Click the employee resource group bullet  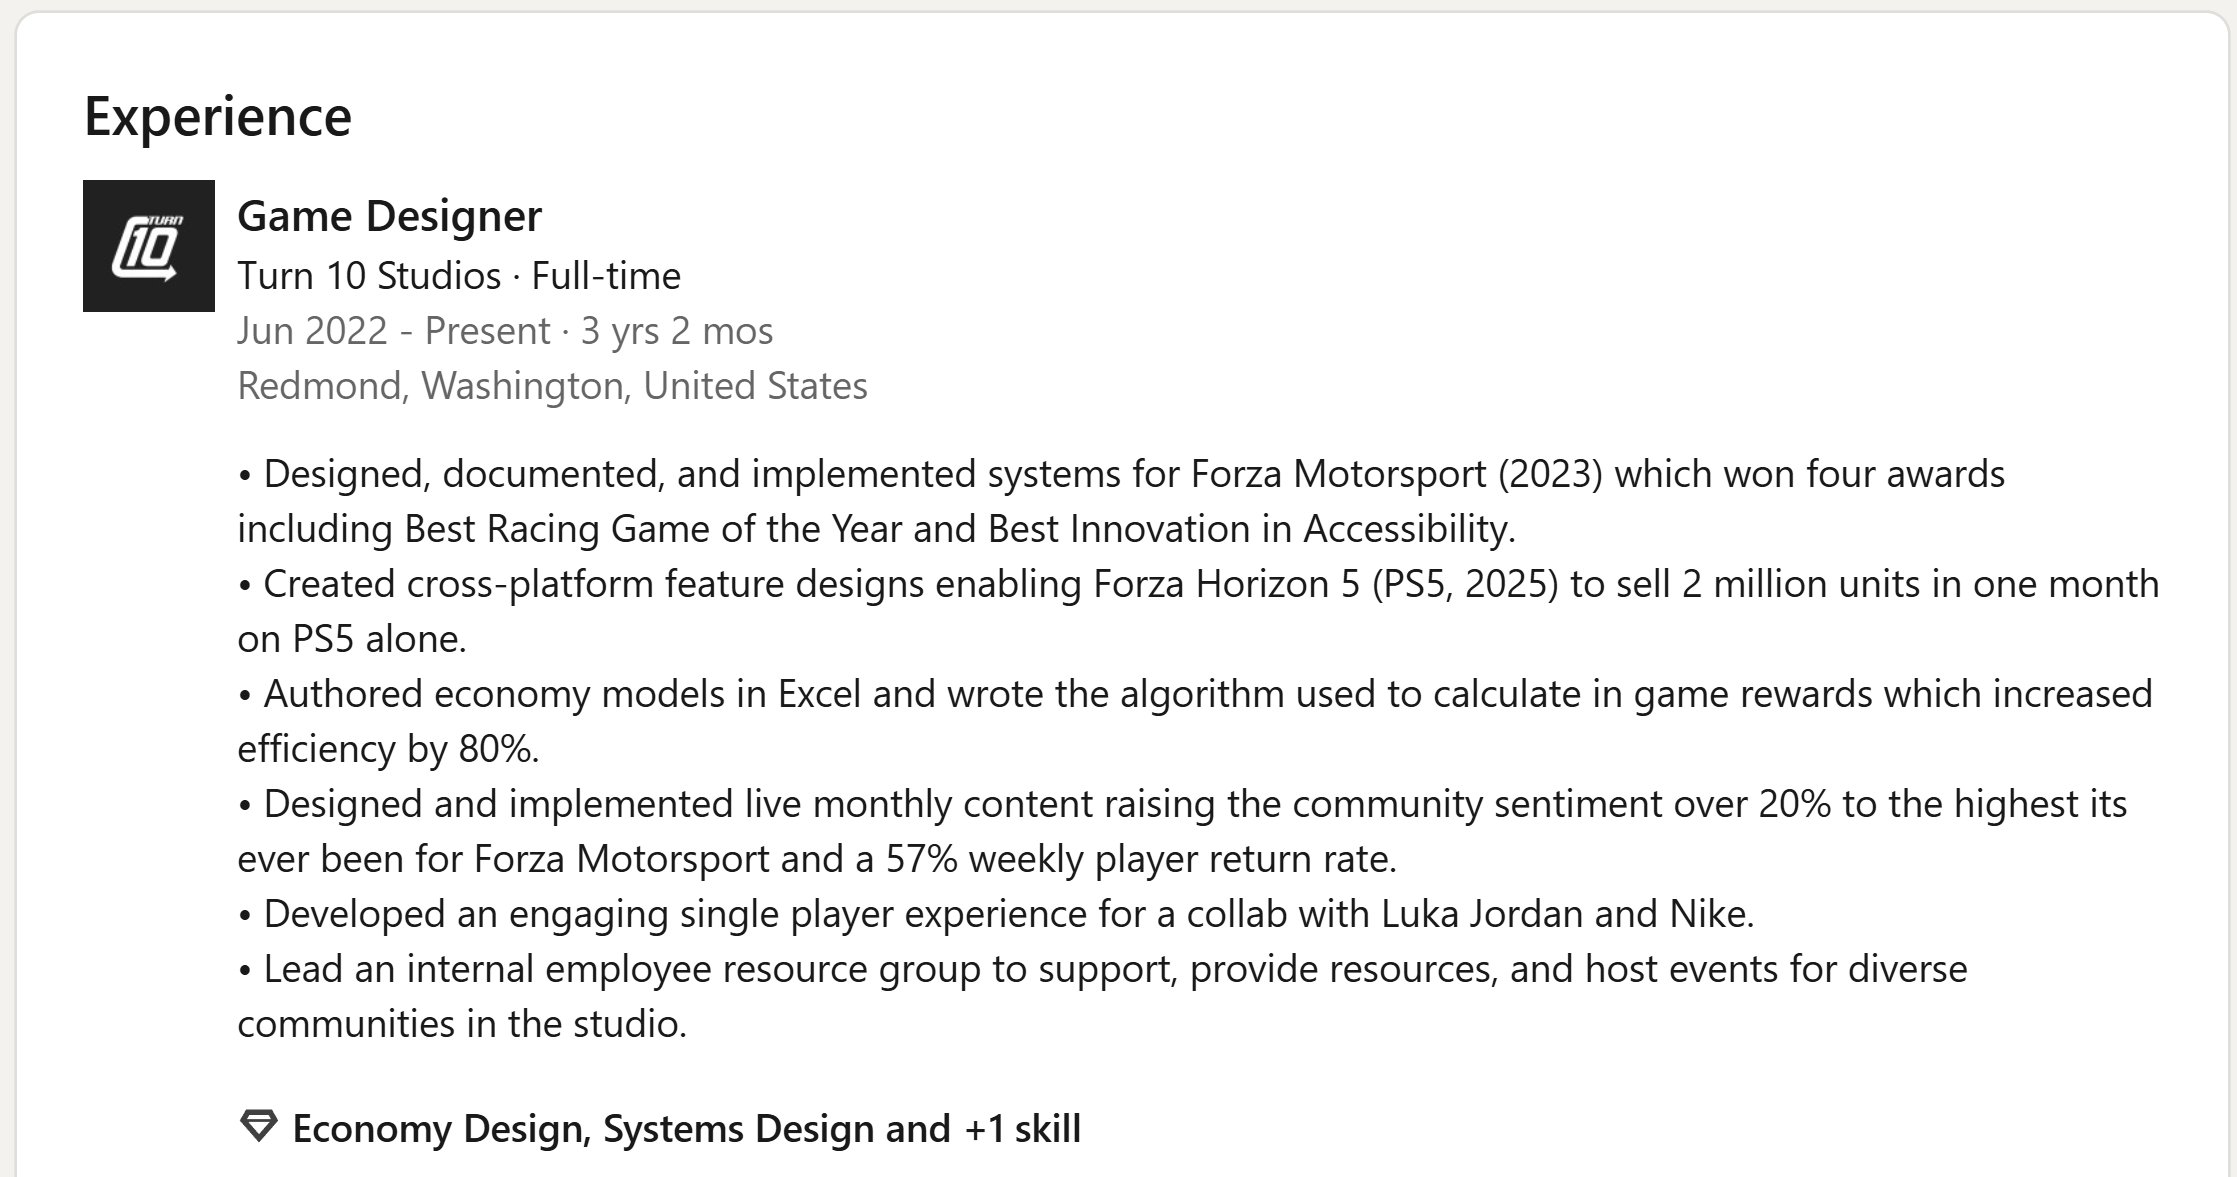tap(1102, 996)
